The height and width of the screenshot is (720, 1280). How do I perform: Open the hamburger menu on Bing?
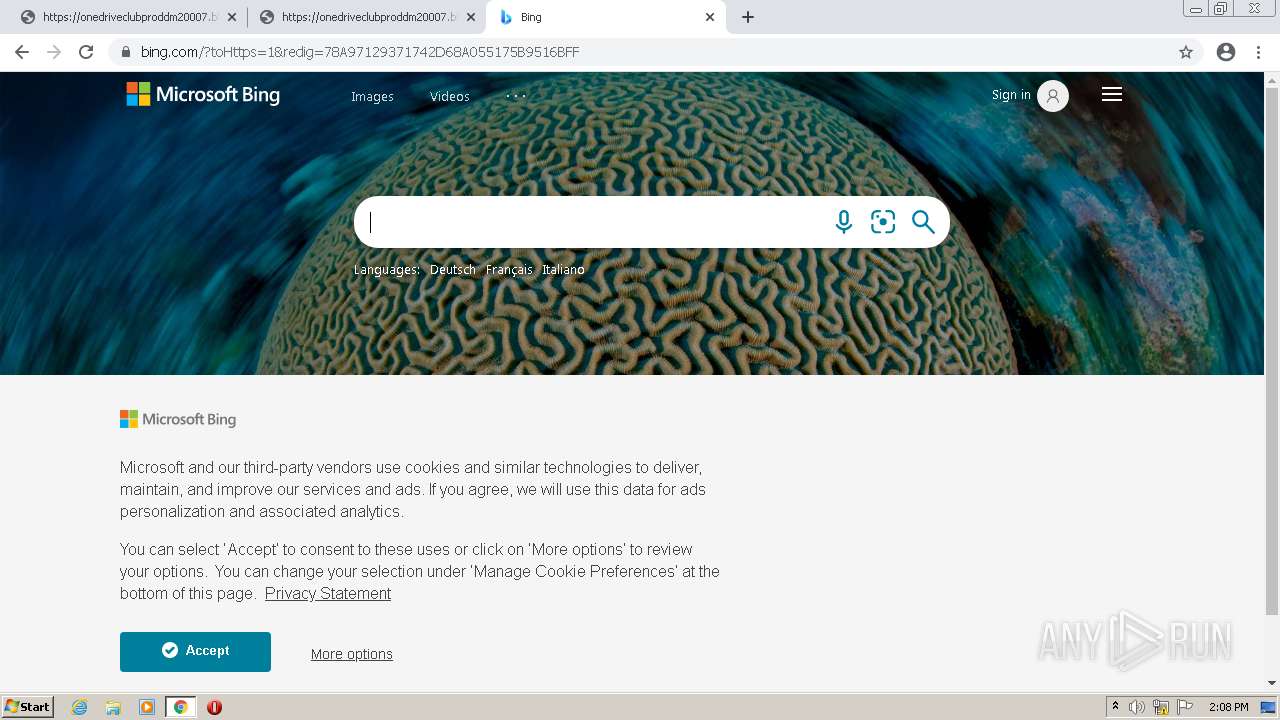pyautogui.click(x=1112, y=94)
